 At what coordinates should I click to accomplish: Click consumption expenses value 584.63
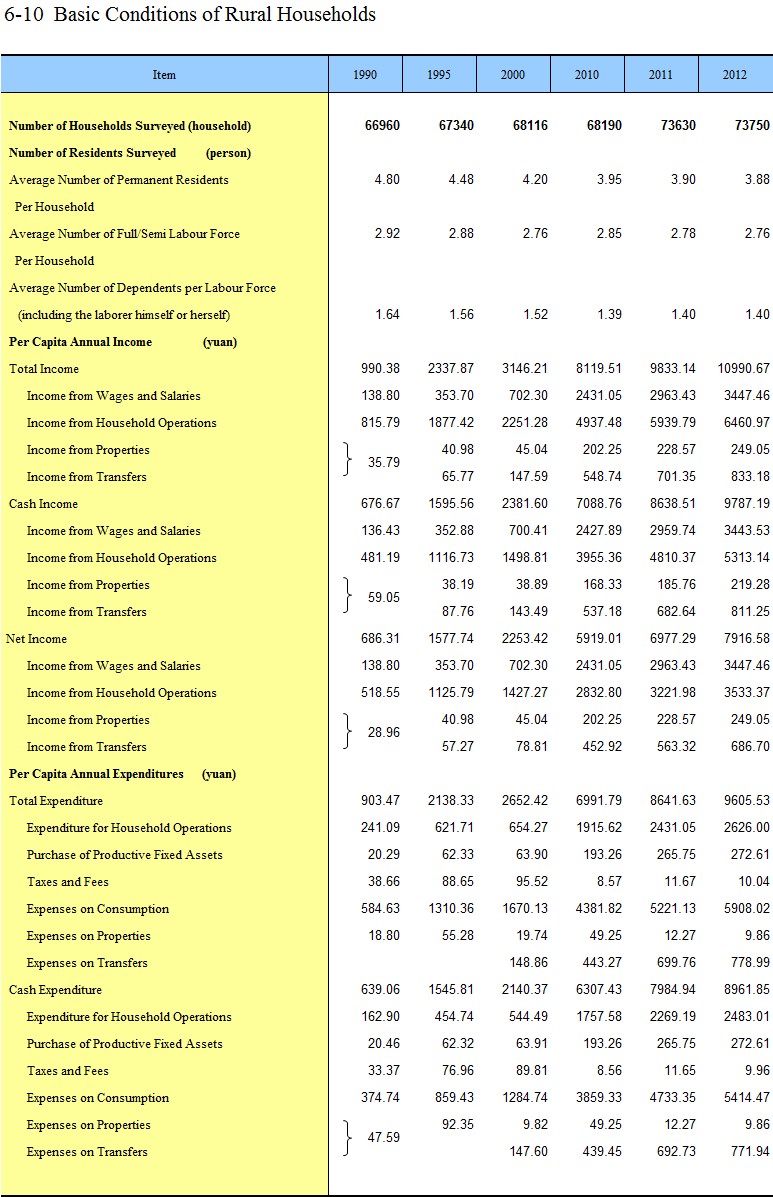coord(380,908)
